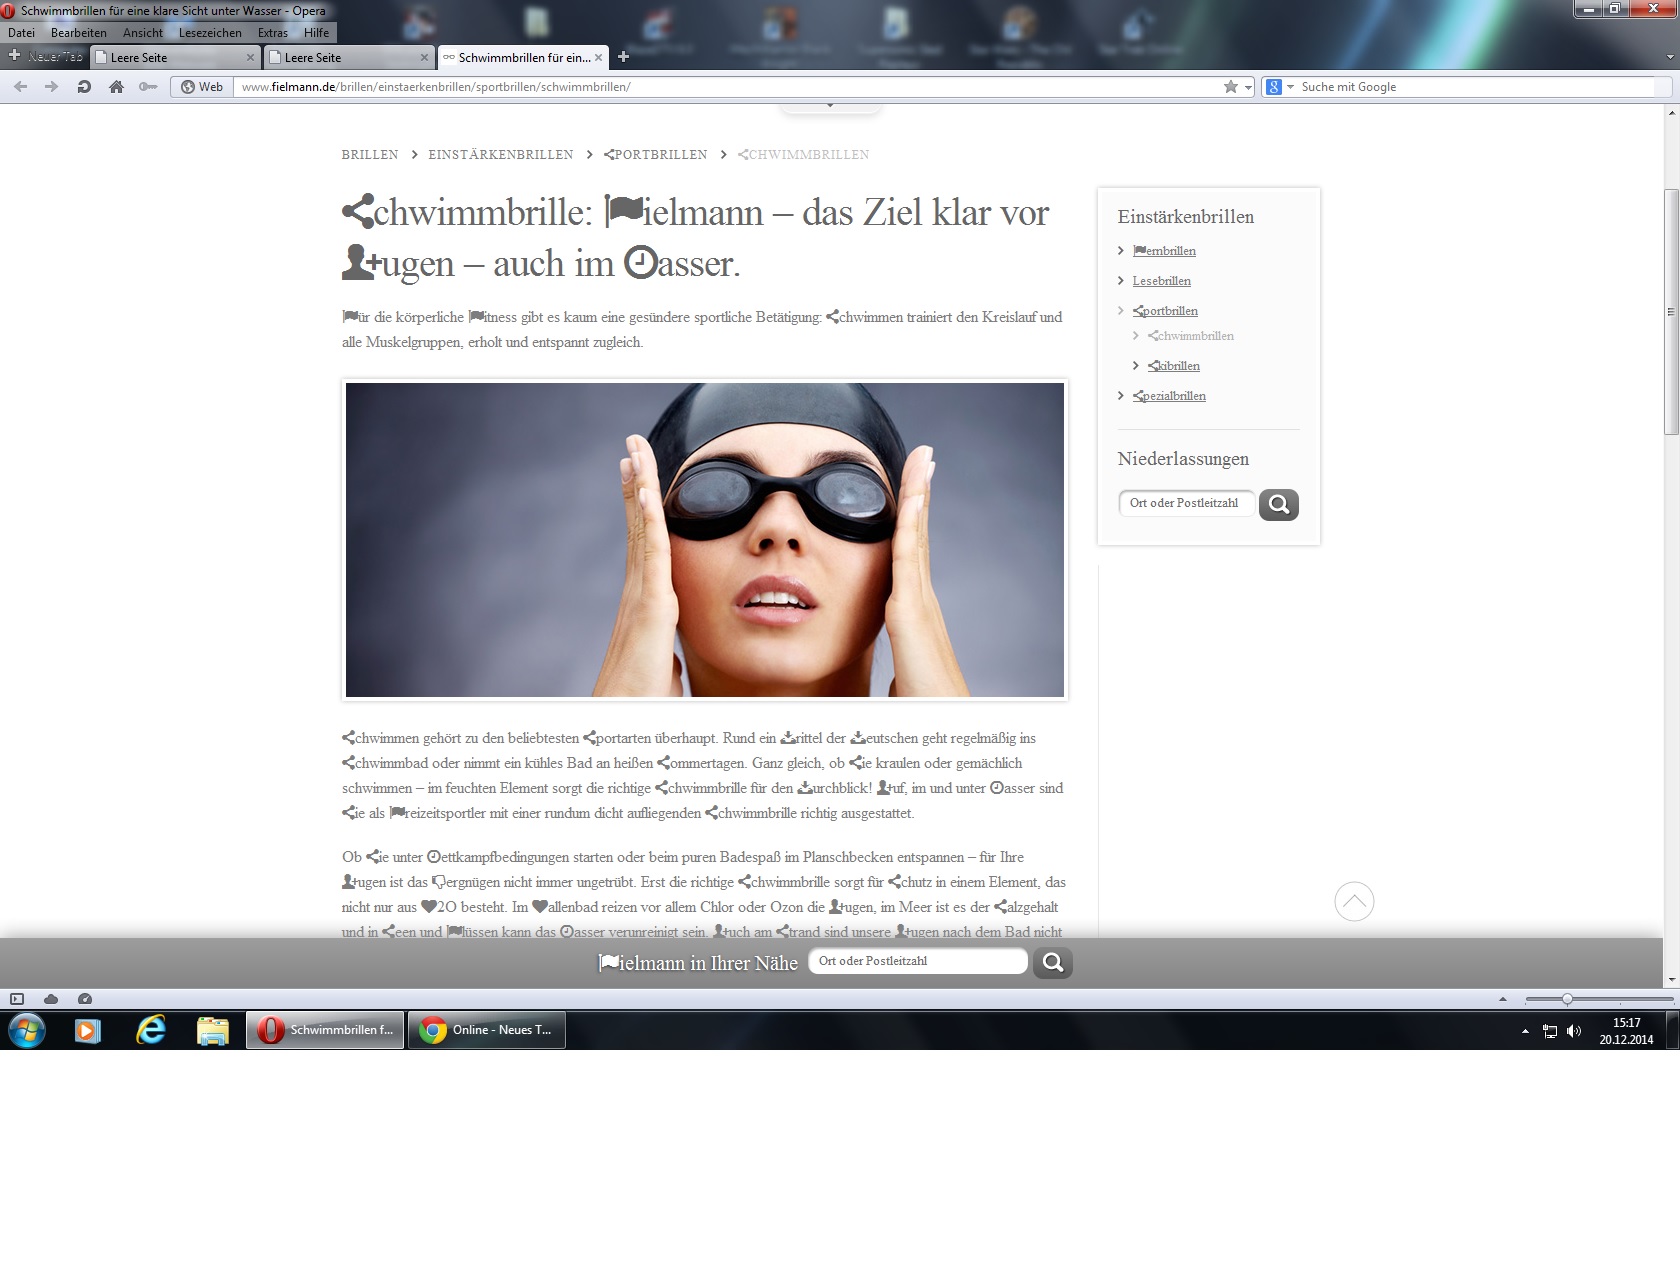Click the scrollbar down arrow
This screenshot has height=1262, width=1680.
(1671, 980)
